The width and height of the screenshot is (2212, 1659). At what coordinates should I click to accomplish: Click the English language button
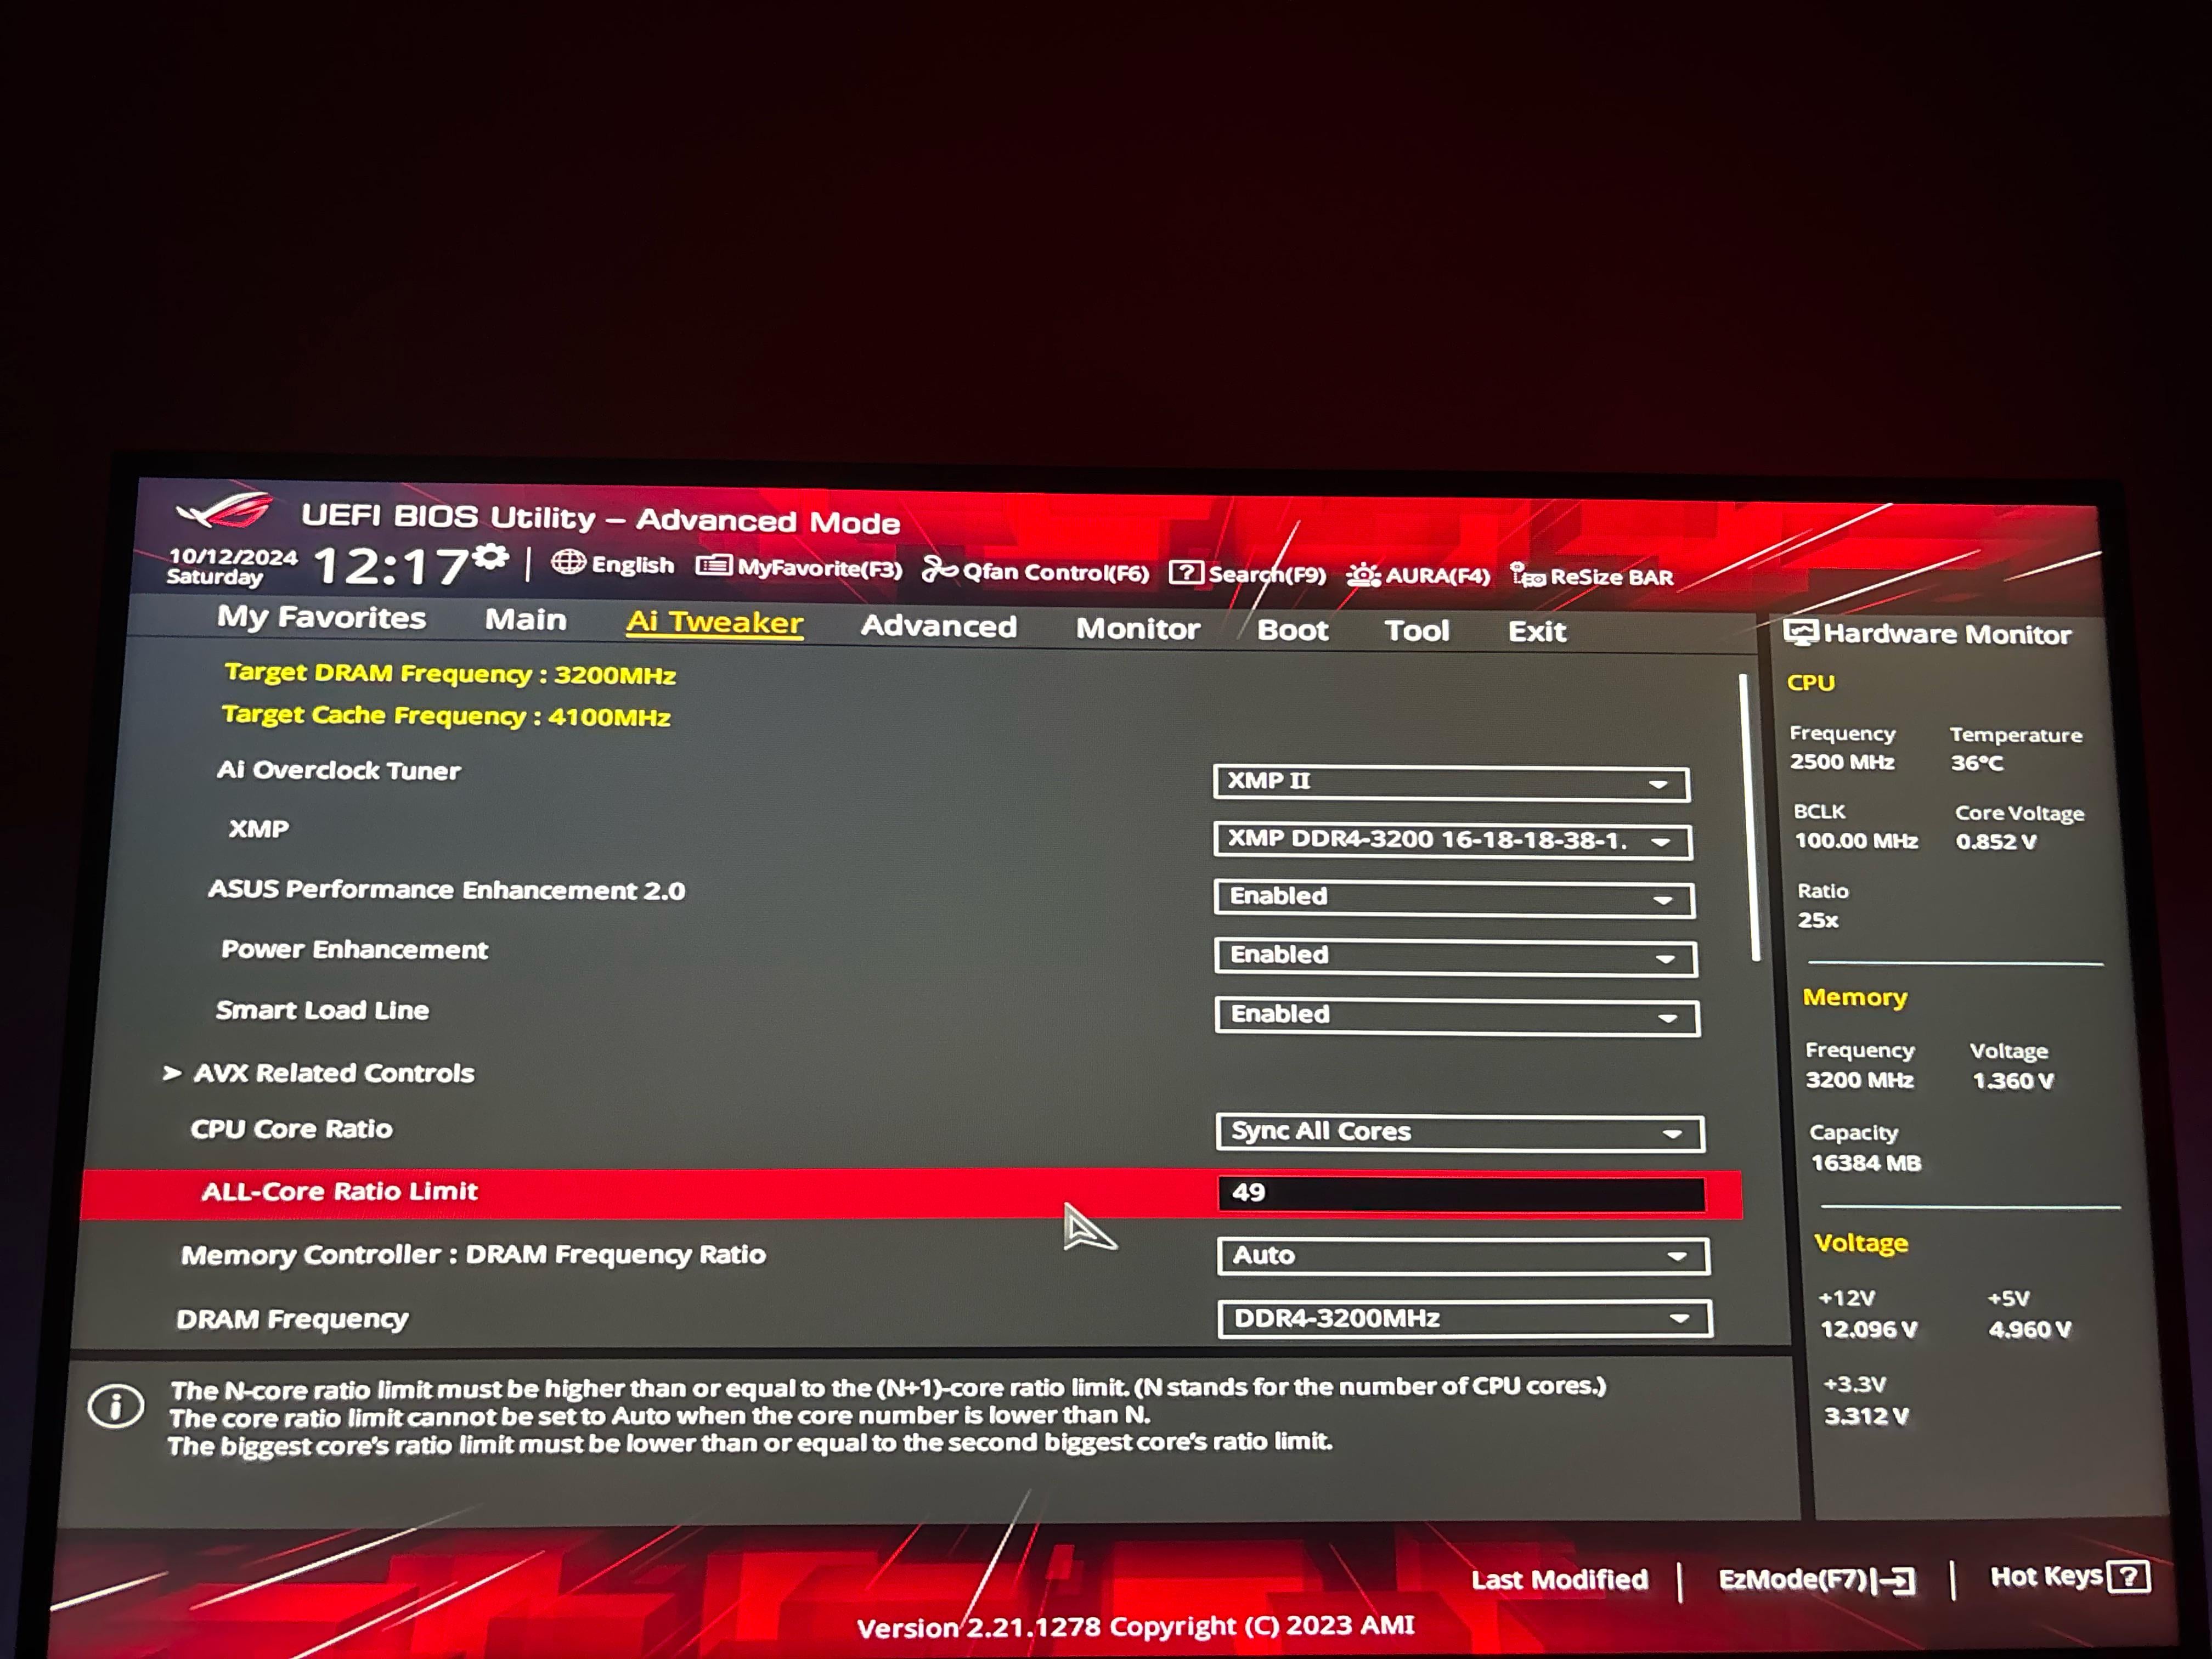click(x=613, y=564)
